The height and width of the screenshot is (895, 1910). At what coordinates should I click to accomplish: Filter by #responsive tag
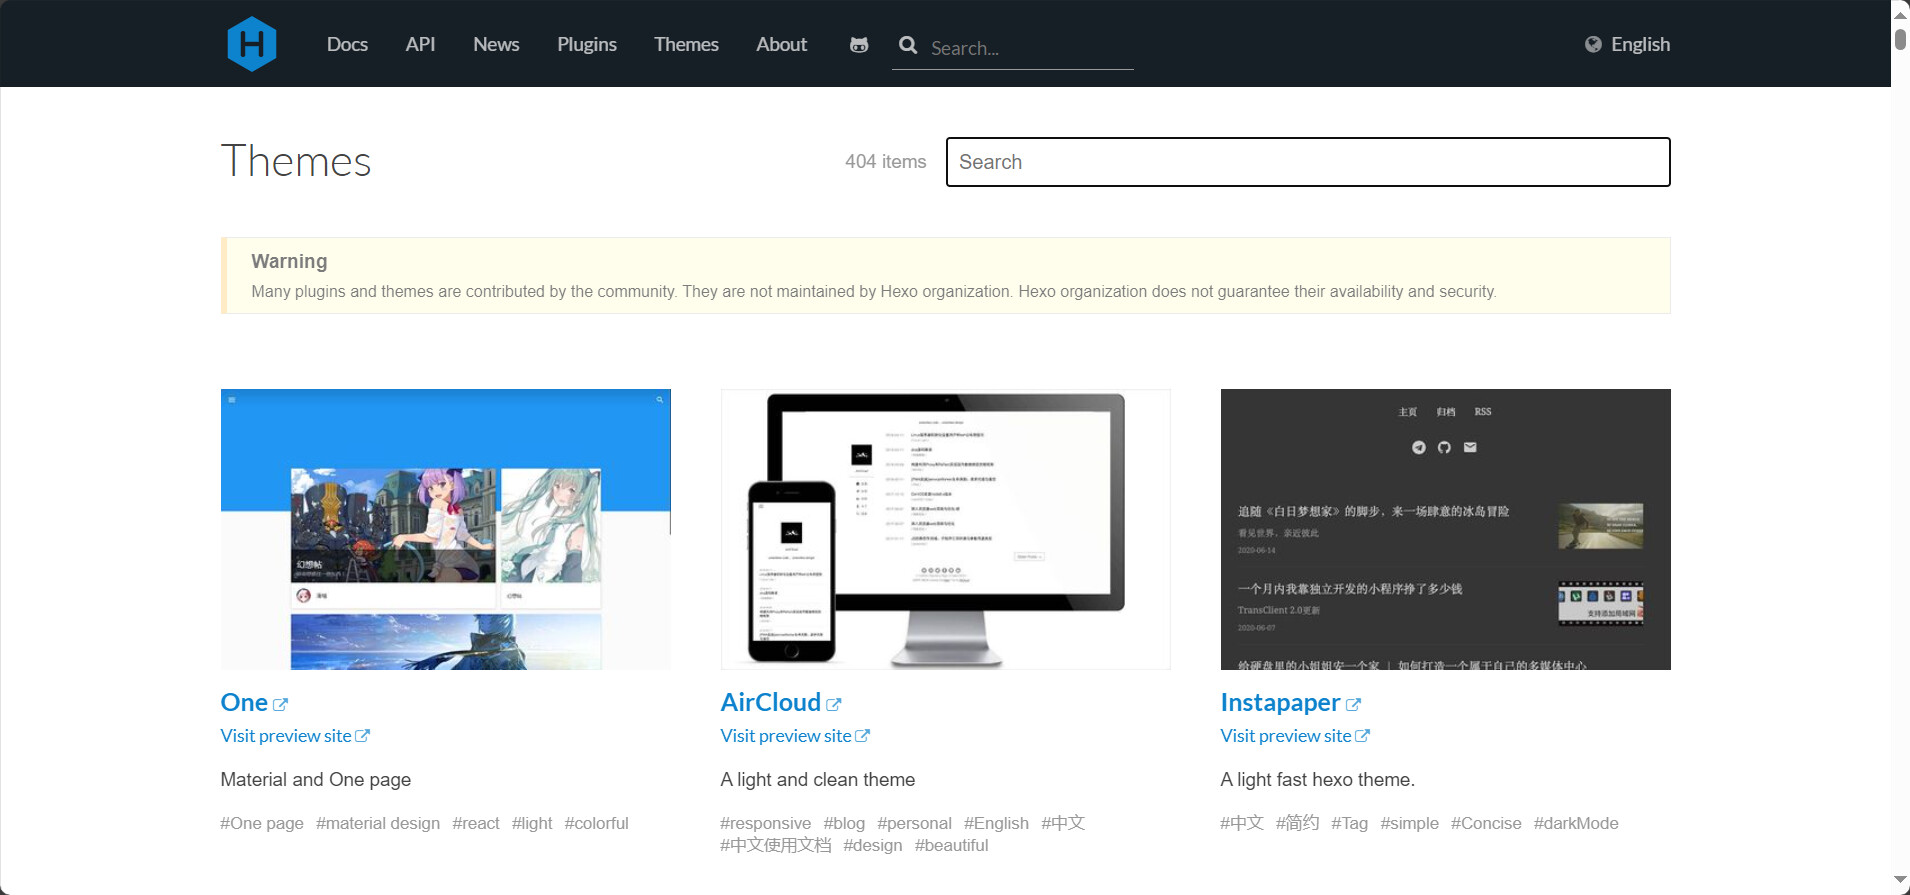pyautogui.click(x=766, y=823)
